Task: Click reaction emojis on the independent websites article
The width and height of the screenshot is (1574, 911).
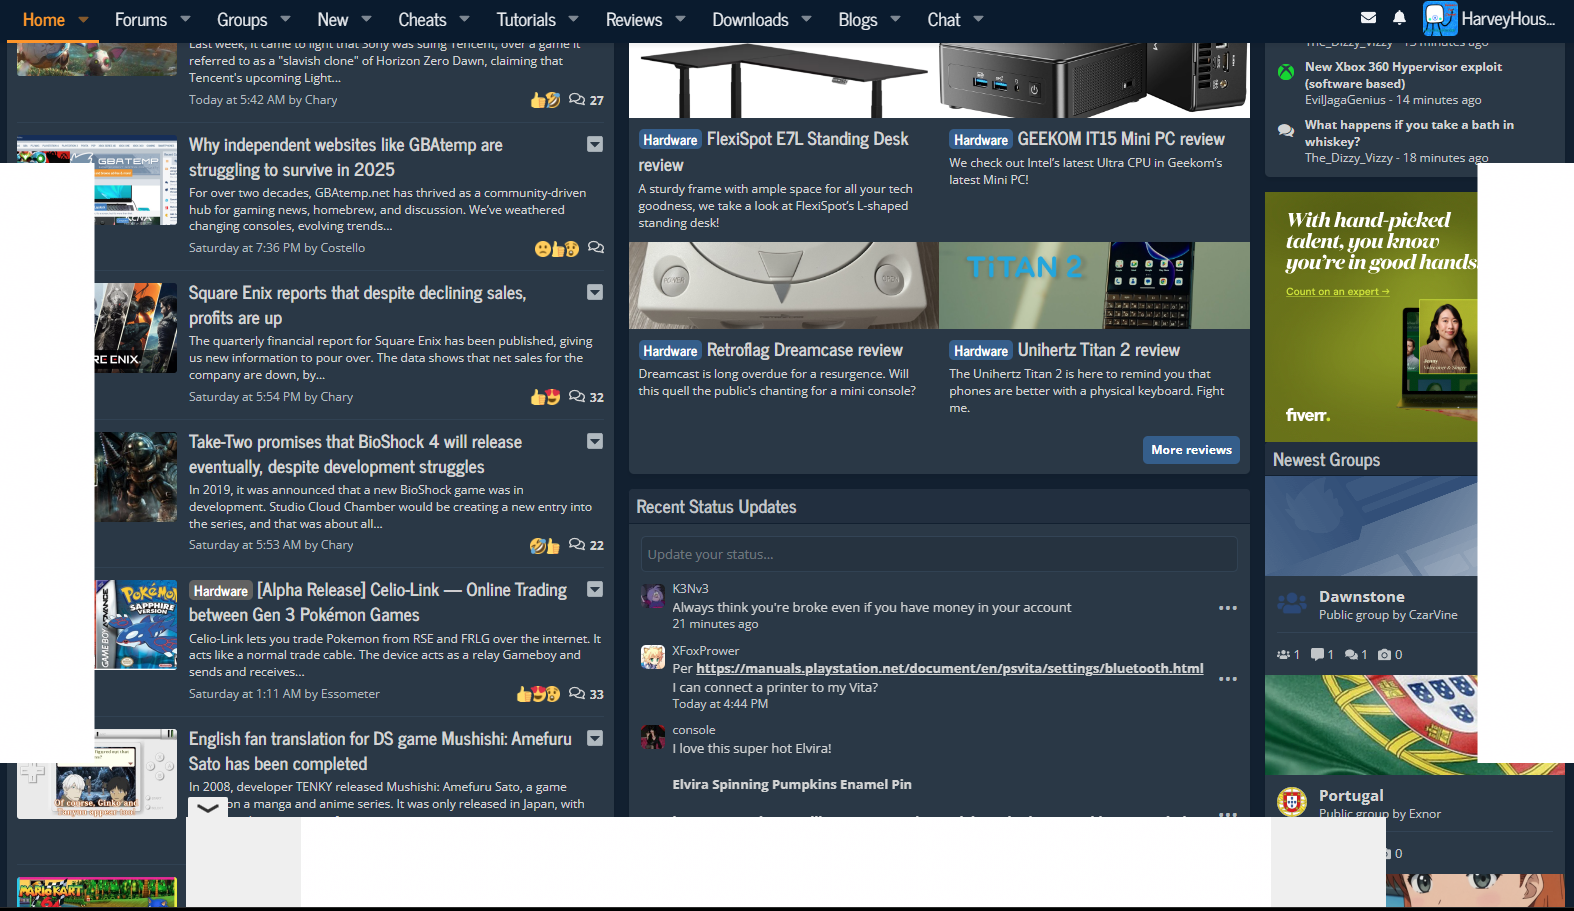Action: 557,248
